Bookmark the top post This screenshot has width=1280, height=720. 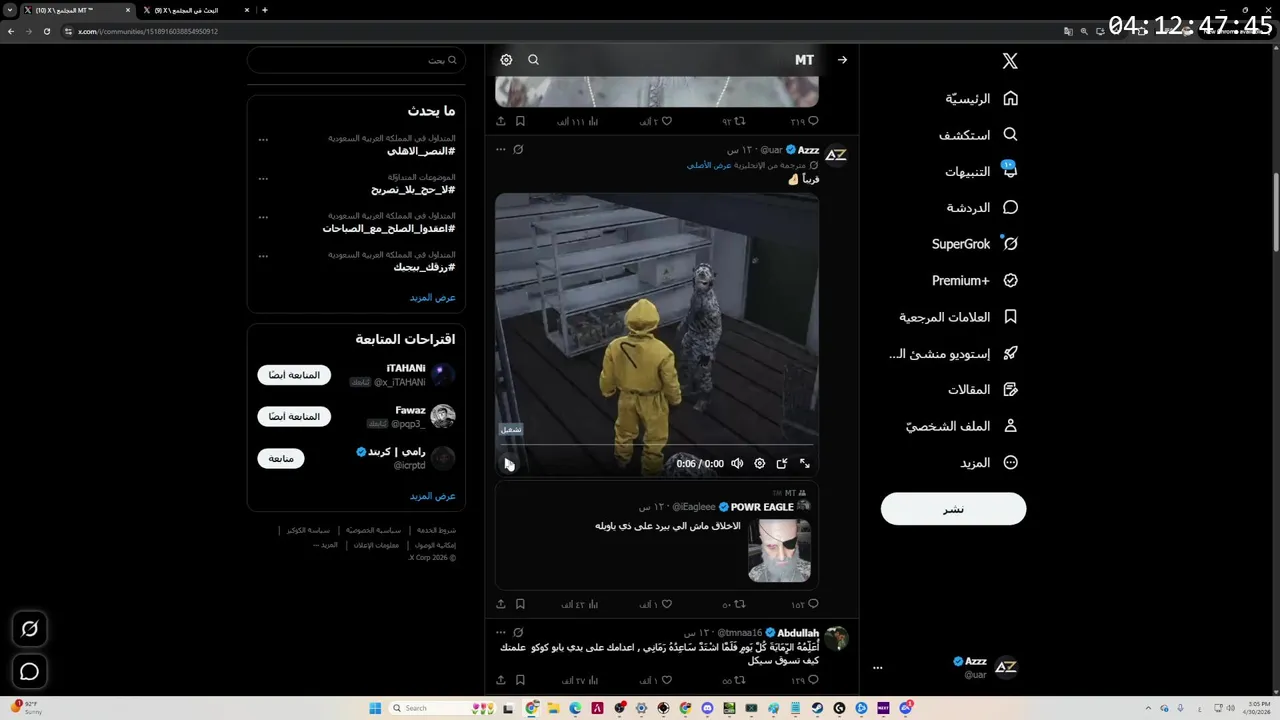pyautogui.click(x=520, y=122)
